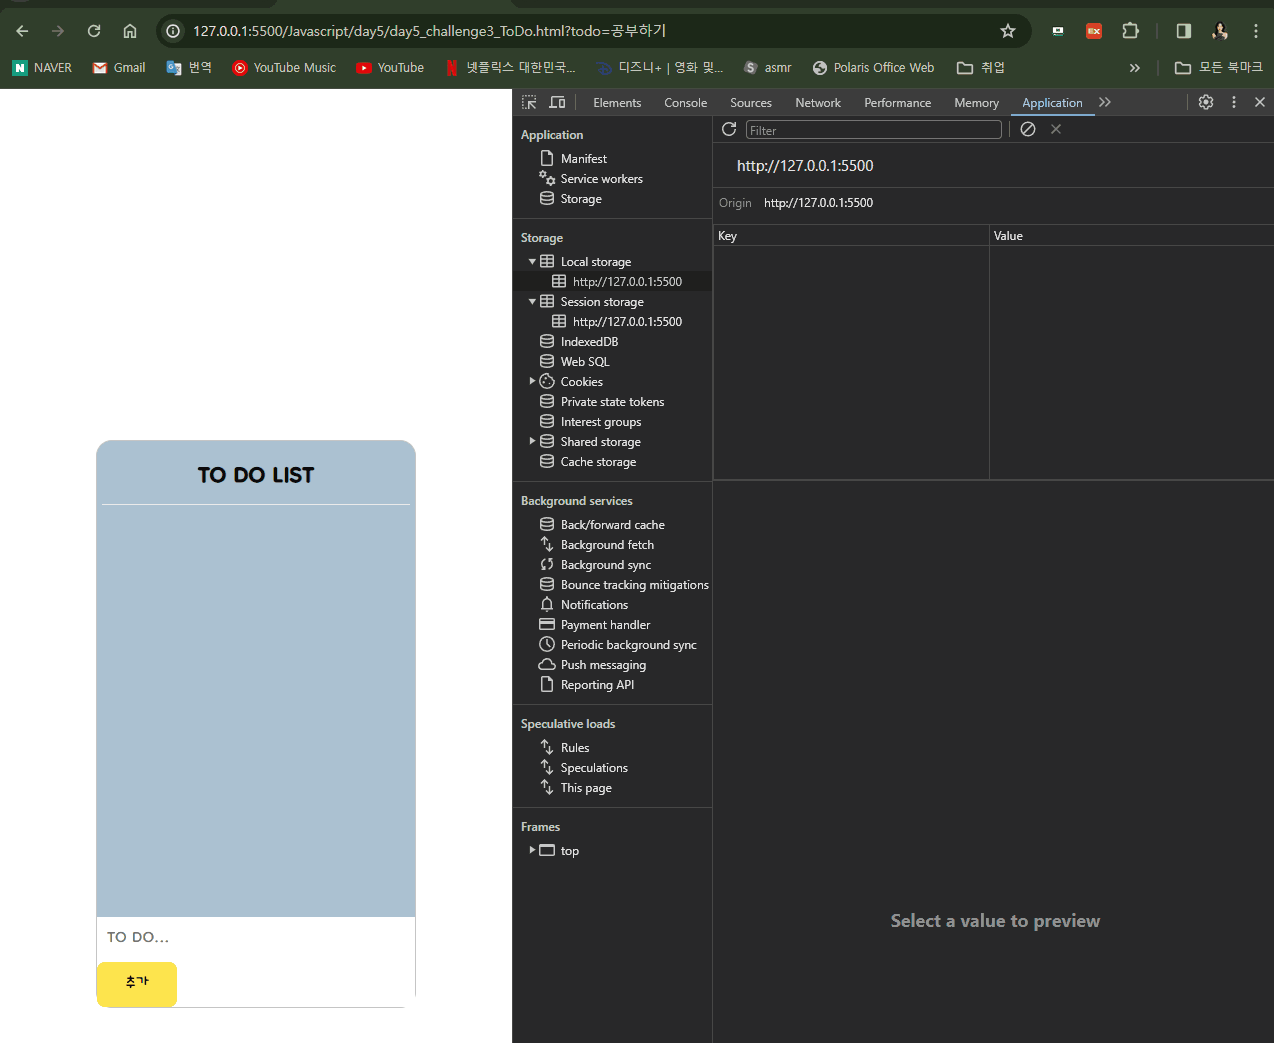Clear all storage entries icon

click(1028, 129)
